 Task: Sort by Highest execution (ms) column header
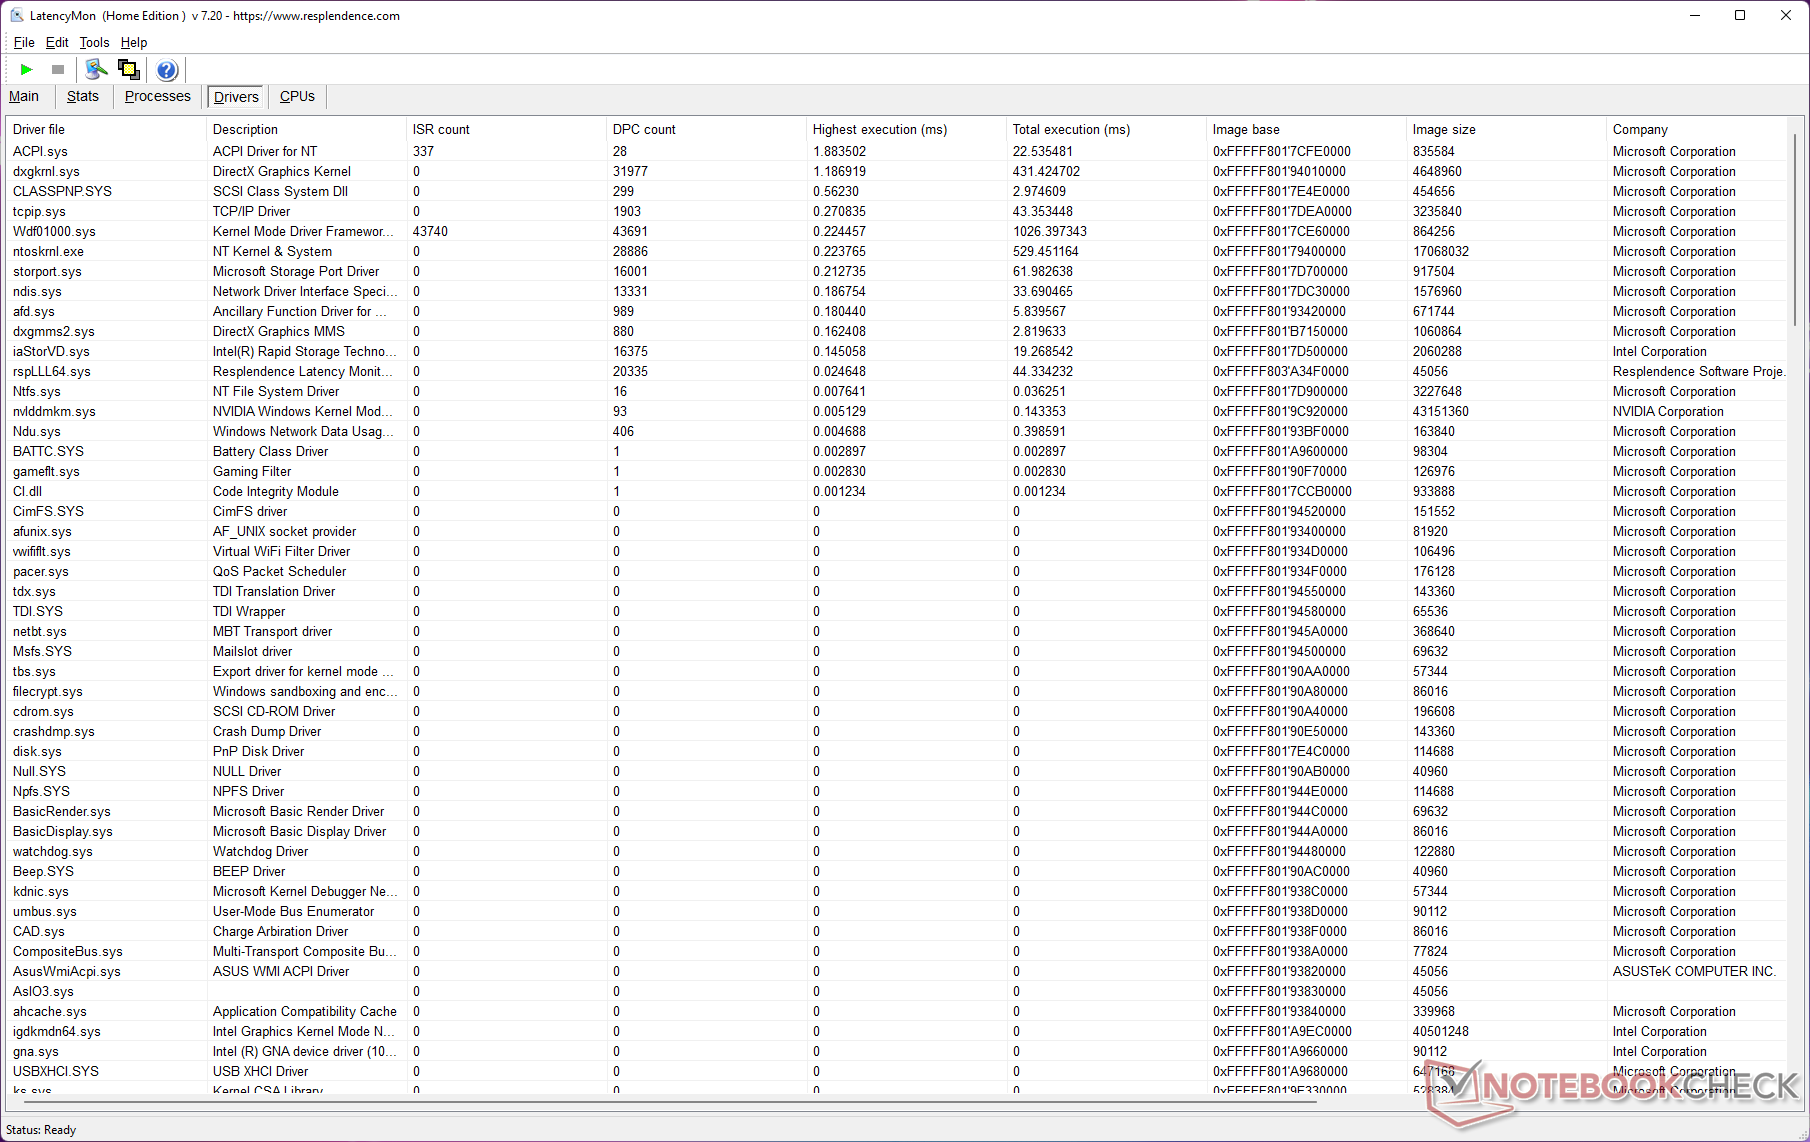[x=907, y=129]
